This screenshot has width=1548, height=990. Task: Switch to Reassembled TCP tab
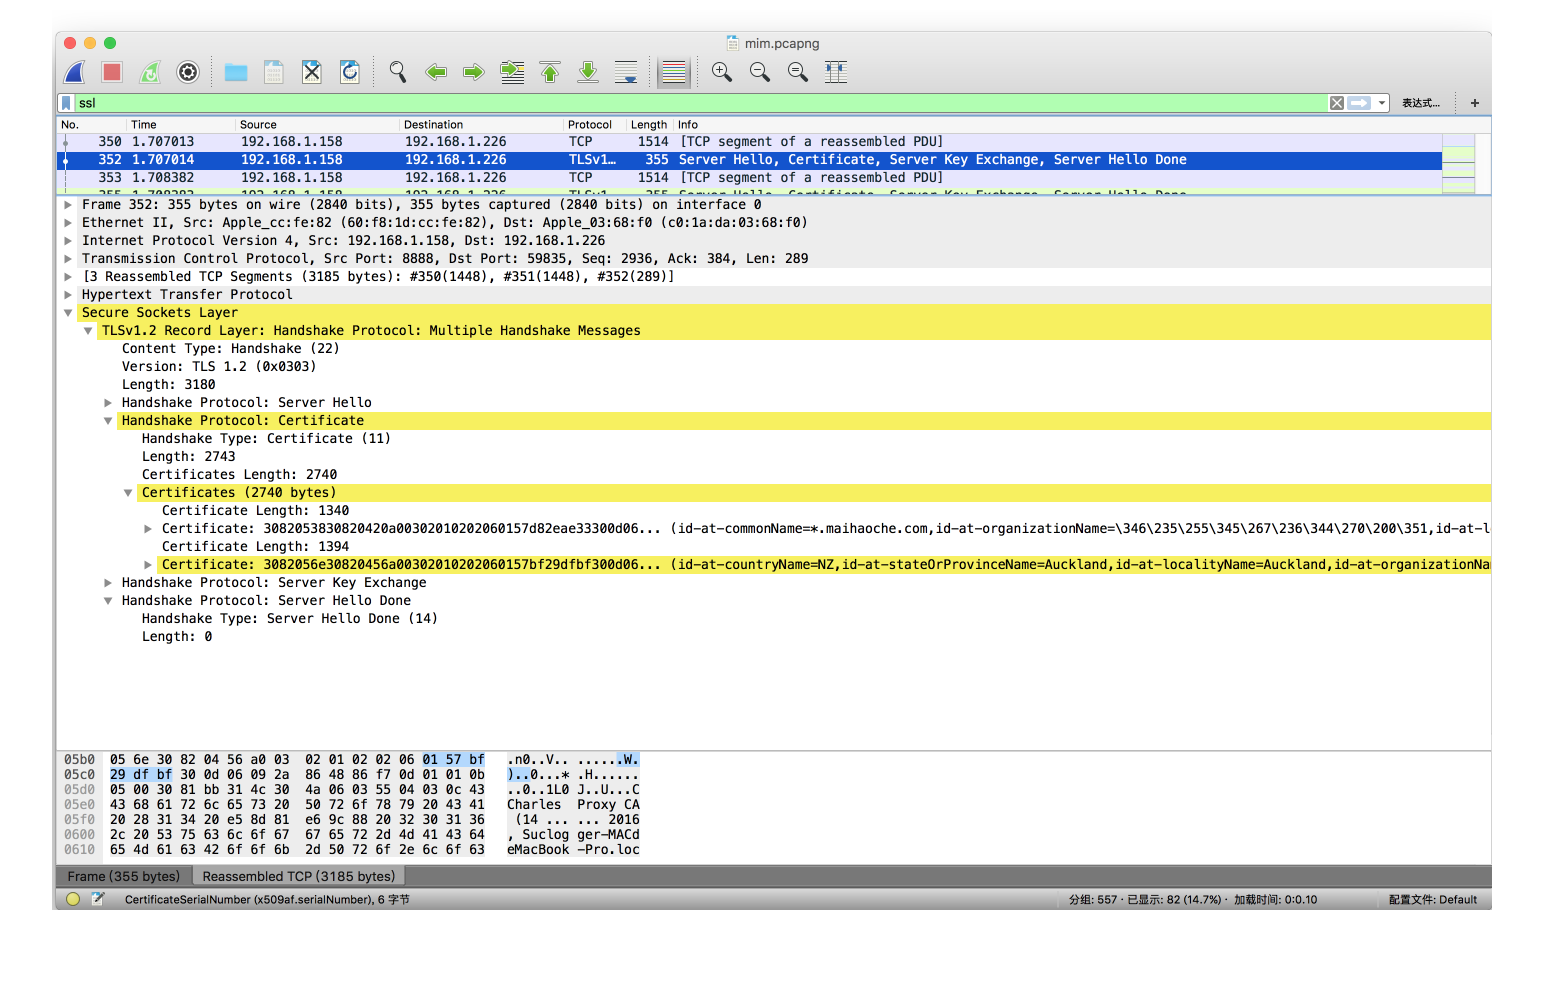click(298, 876)
